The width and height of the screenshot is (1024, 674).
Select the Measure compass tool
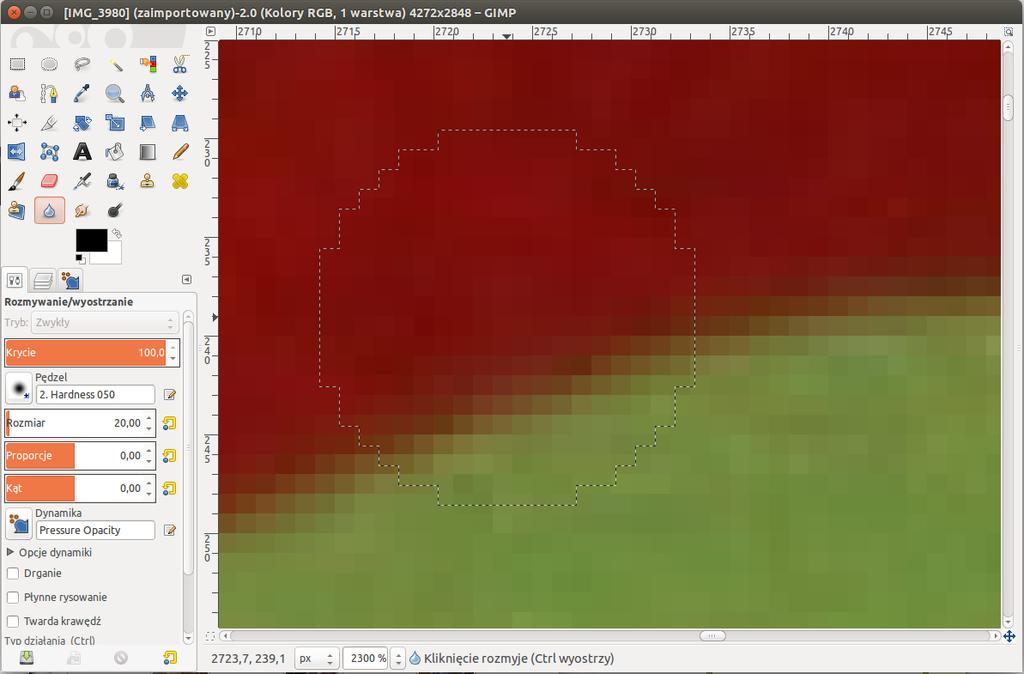(x=148, y=93)
